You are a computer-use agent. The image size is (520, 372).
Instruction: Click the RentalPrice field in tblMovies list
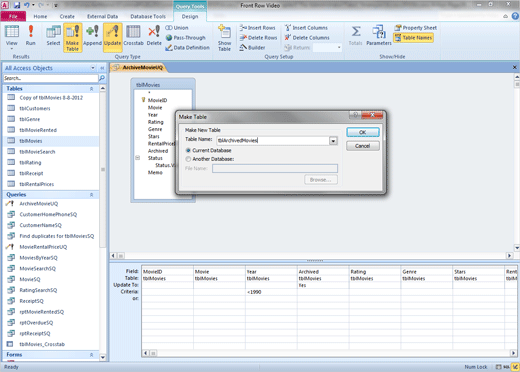[x=161, y=144]
